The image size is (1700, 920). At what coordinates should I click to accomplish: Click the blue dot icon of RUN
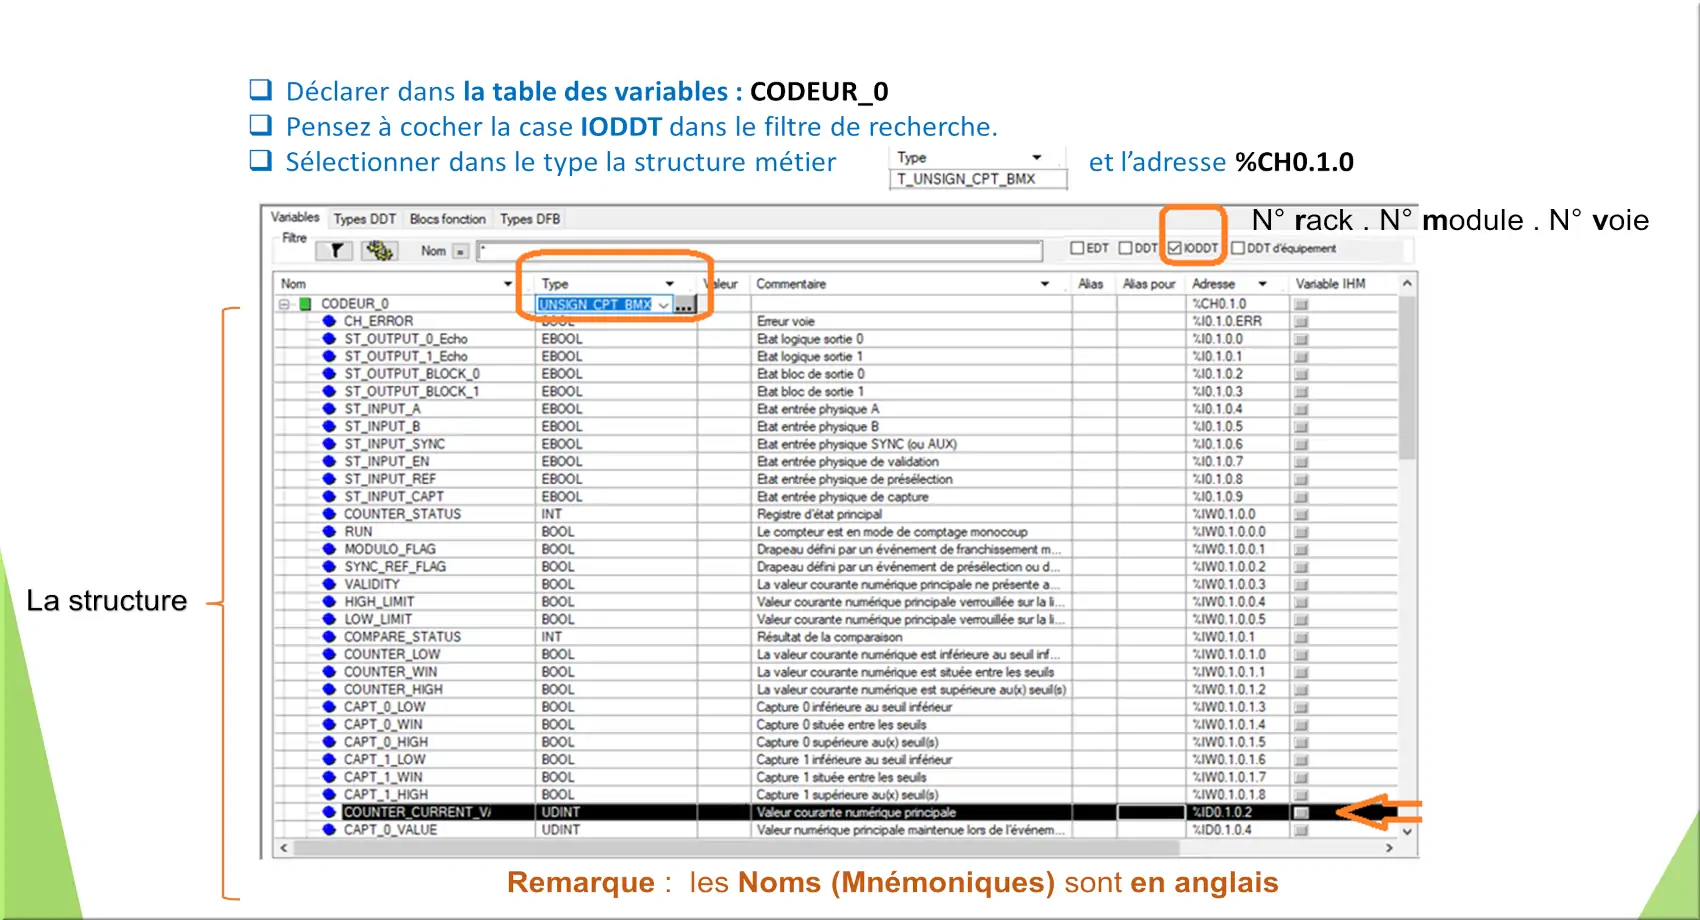pos(328,532)
